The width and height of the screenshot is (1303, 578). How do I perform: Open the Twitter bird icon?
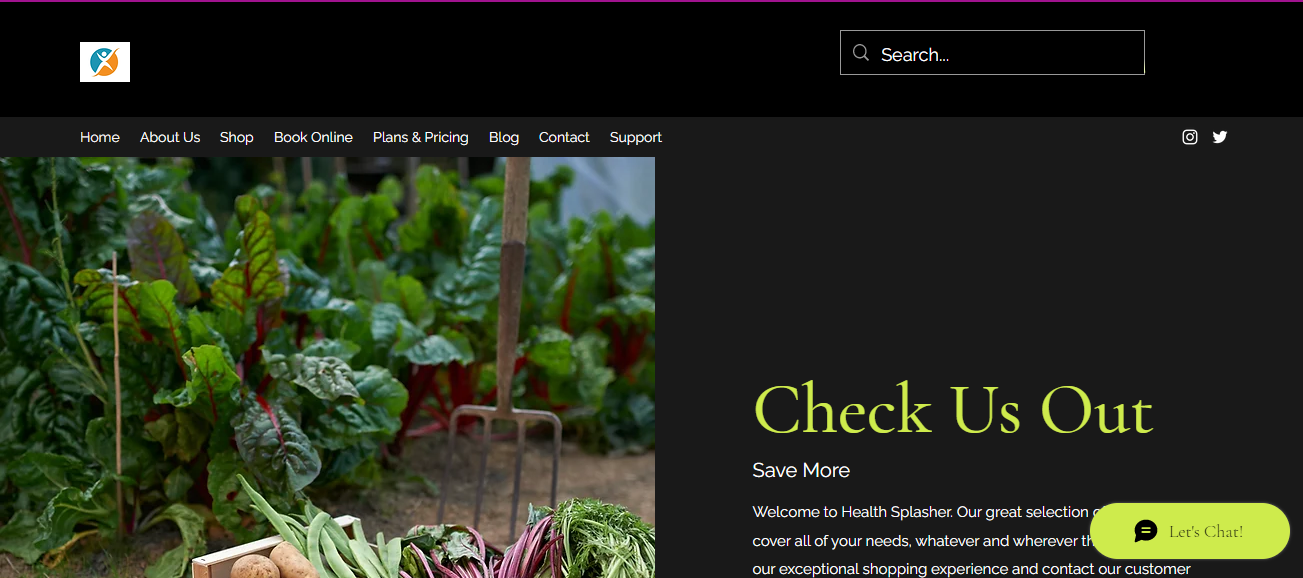[x=1220, y=137]
